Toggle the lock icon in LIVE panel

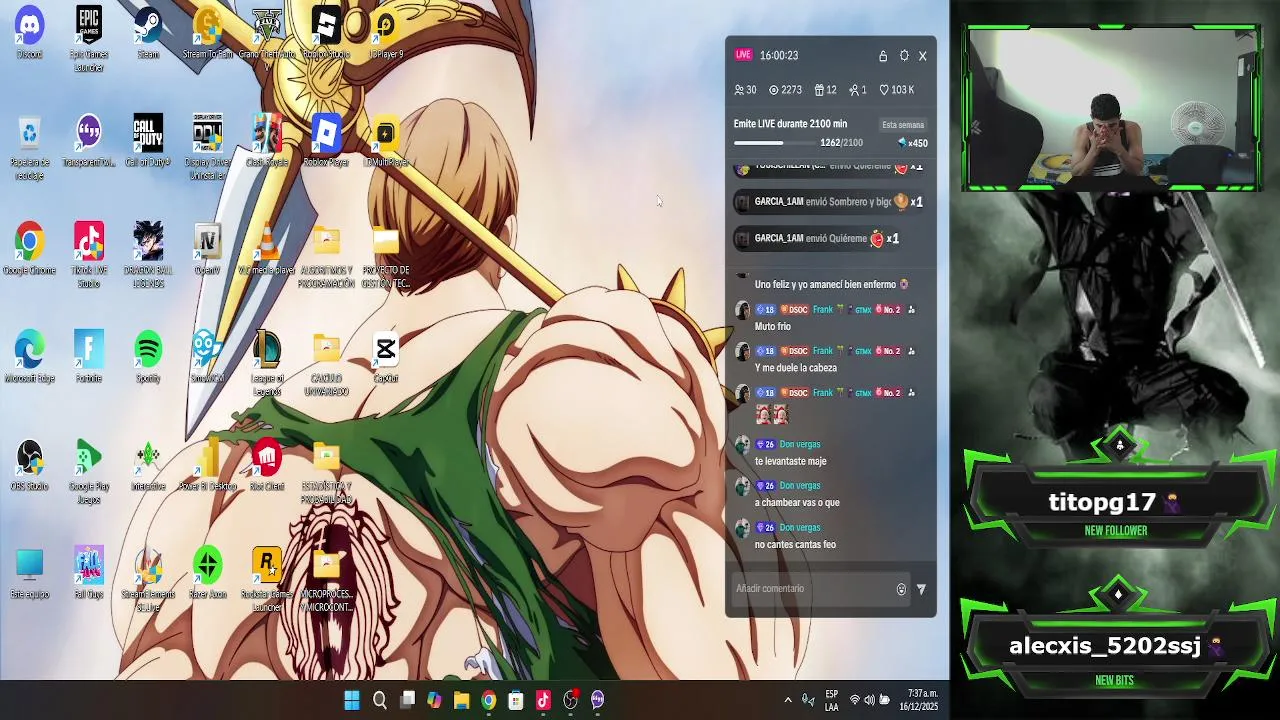[x=883, y=56]
